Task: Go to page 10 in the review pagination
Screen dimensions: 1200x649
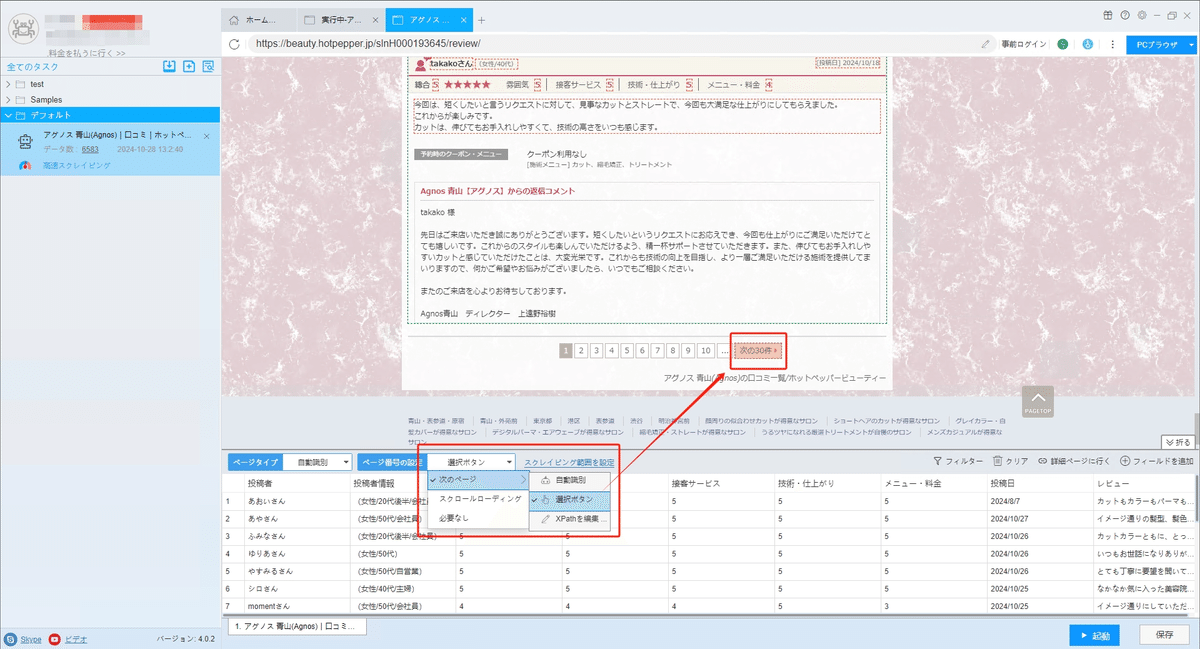Action: pos(705,351)
